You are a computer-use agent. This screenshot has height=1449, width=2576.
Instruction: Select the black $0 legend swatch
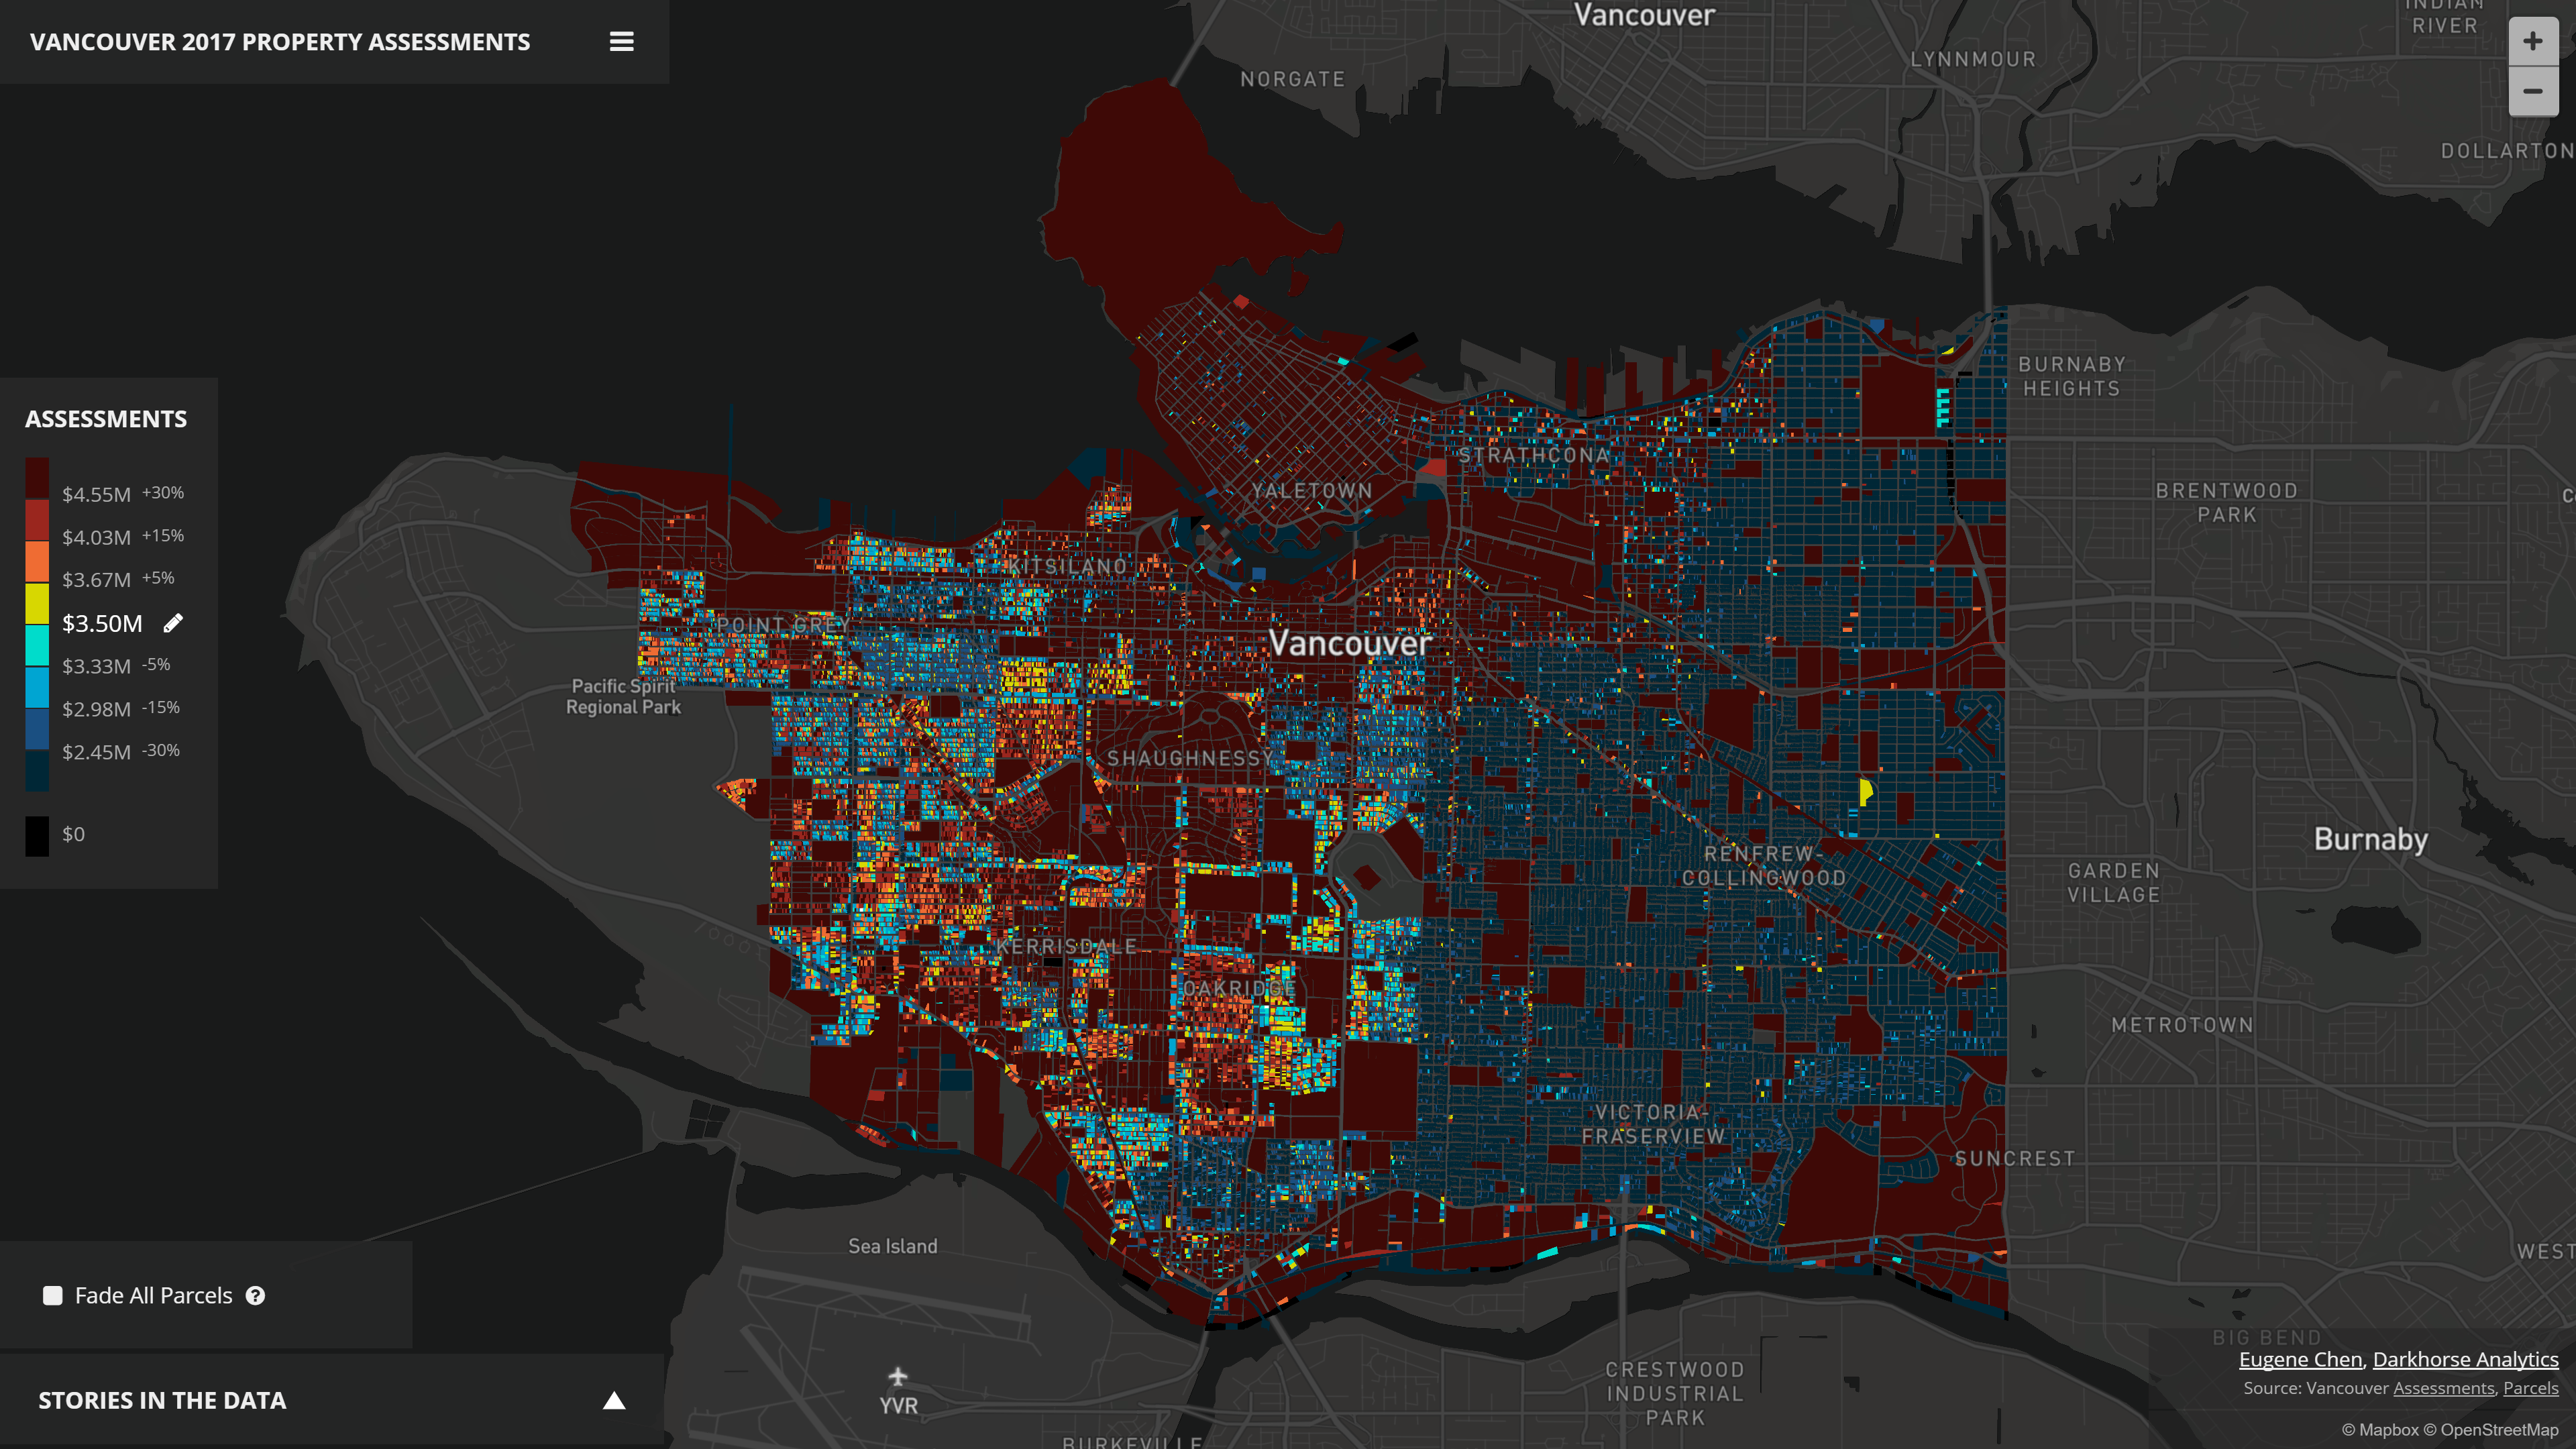tap(37, 835)
